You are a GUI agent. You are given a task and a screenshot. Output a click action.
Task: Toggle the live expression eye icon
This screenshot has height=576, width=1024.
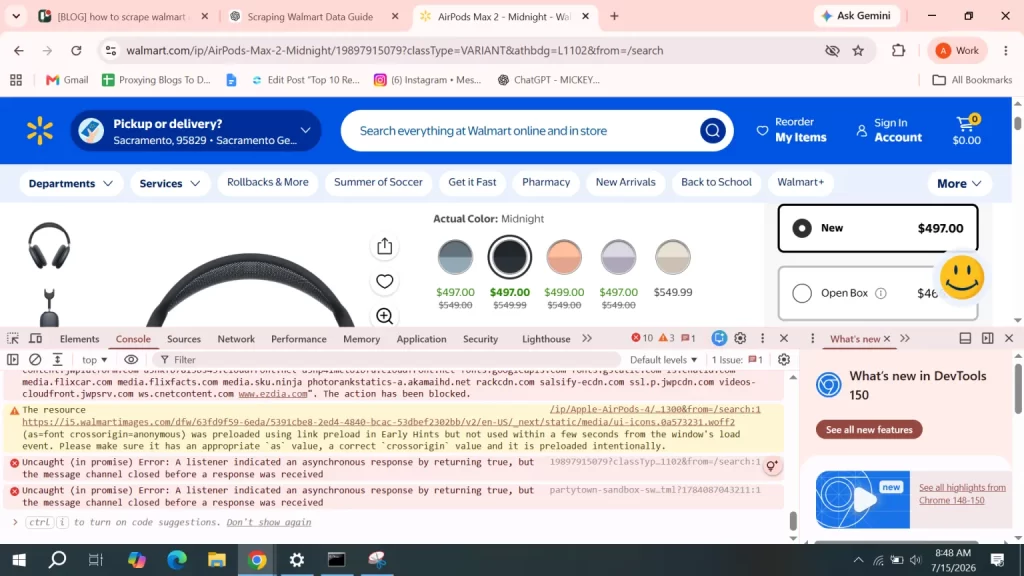[x=131, y=359]
